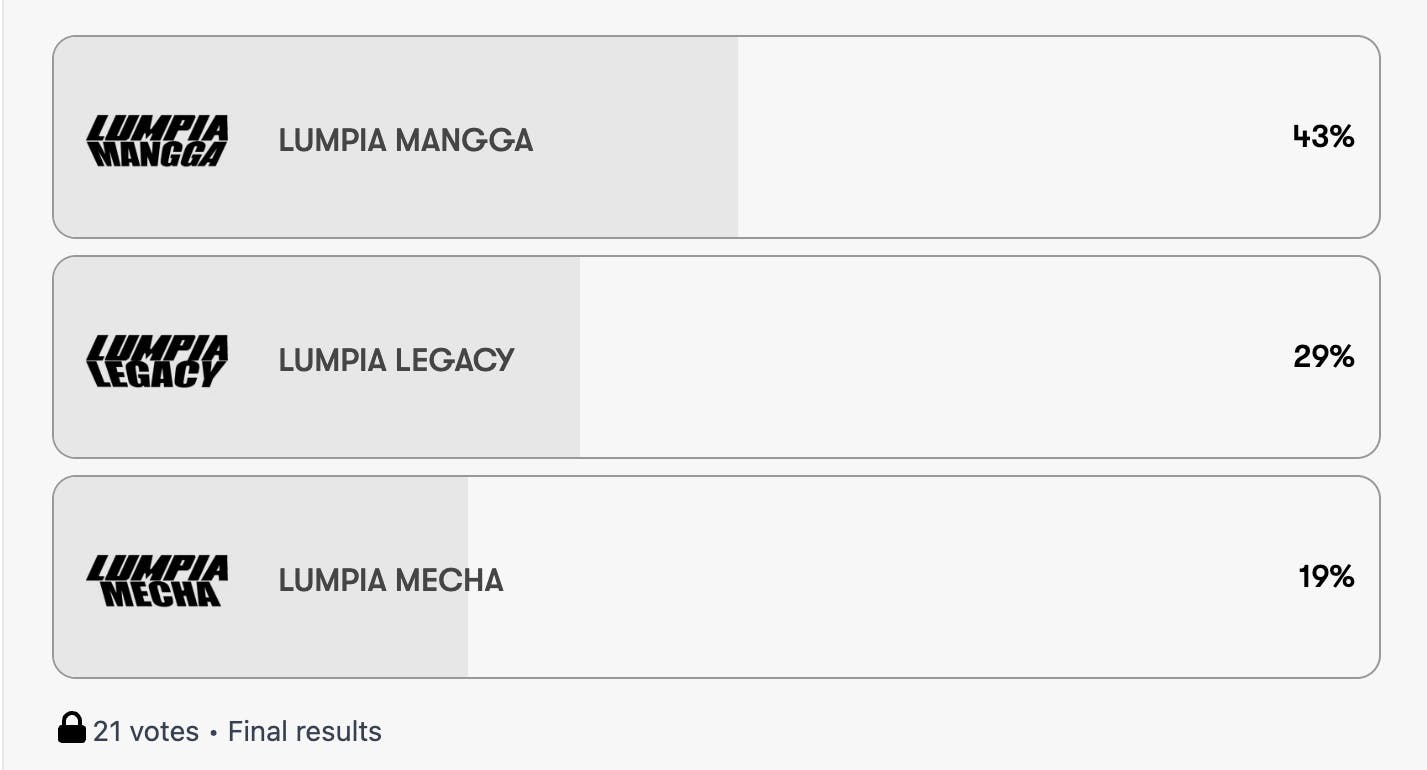
Task: Click the Final results text
Action: click(x=305, y=732)
